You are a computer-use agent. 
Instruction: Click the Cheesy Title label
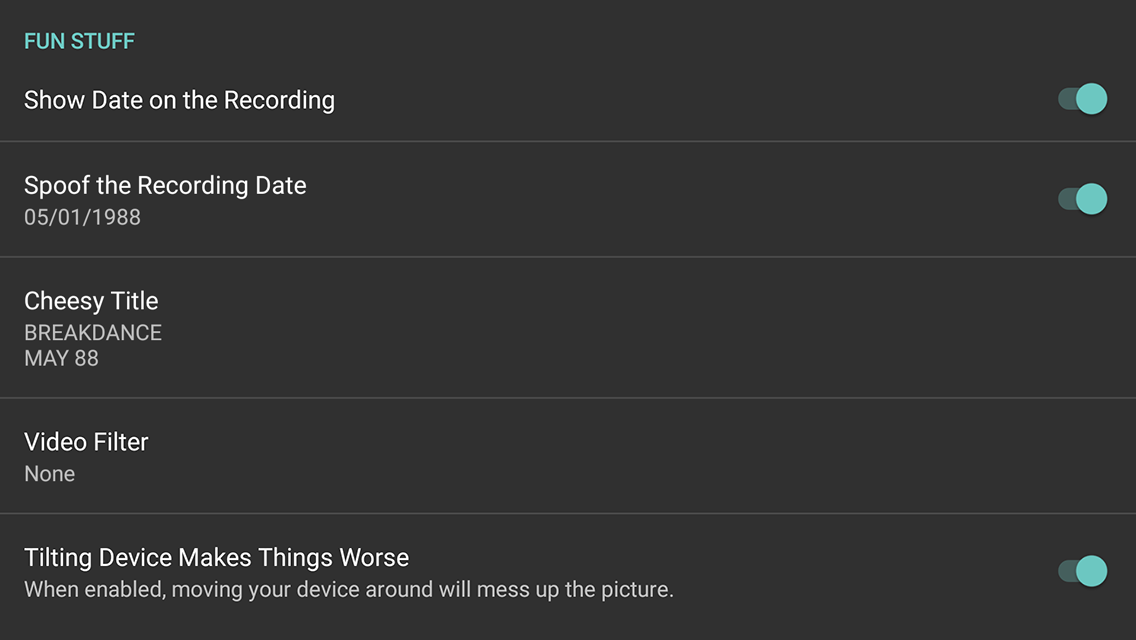tap(91, 300)
